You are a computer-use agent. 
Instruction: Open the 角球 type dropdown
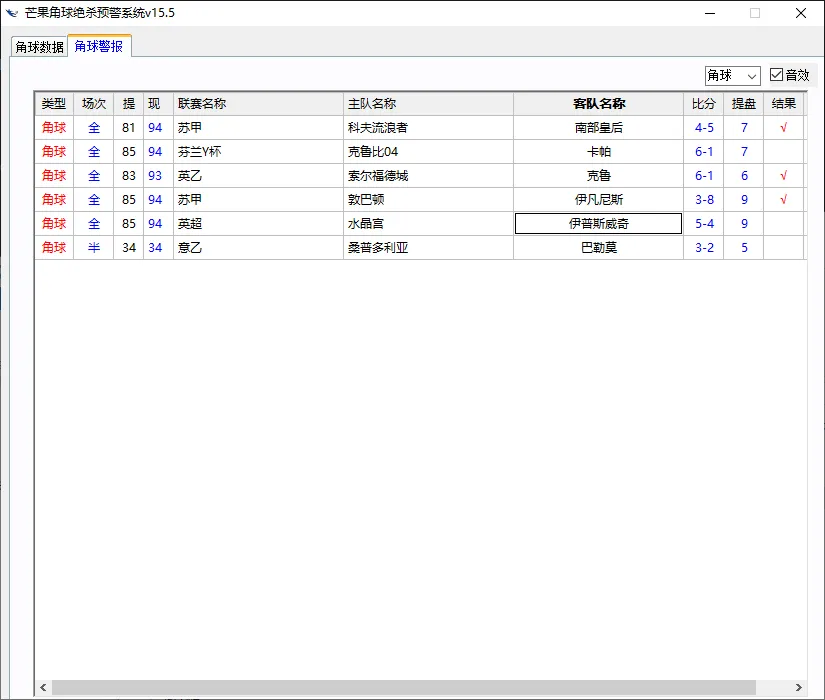point(732,76)
